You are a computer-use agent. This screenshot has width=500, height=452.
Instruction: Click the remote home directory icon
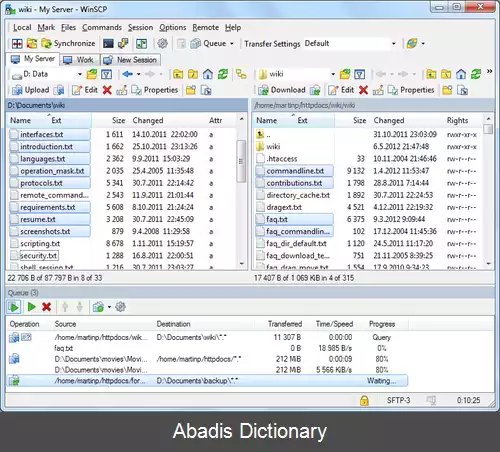click(x=461, y=74)
